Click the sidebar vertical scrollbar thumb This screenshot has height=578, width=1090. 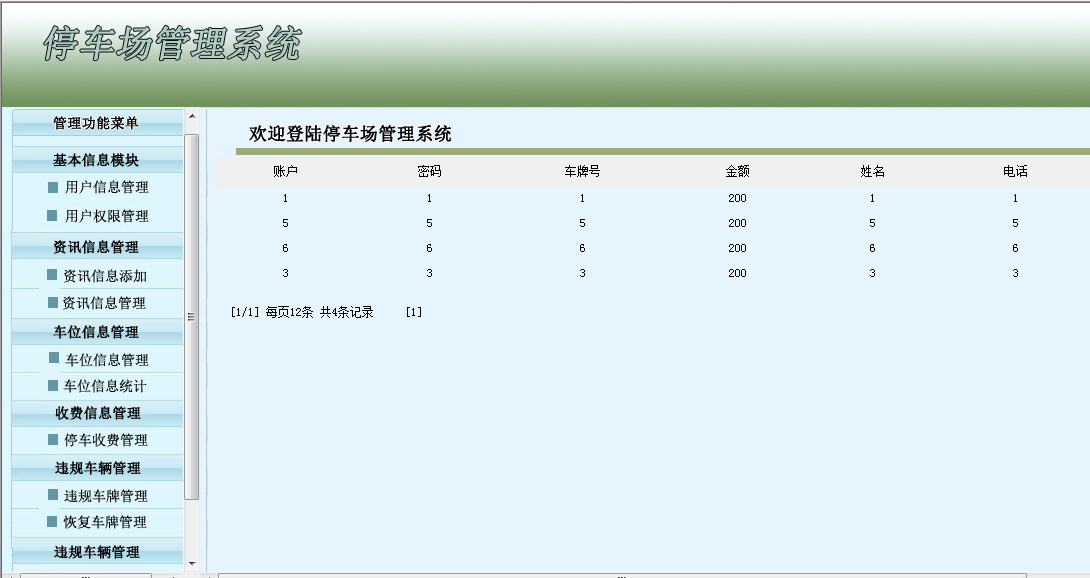click(x=192, y=316)
